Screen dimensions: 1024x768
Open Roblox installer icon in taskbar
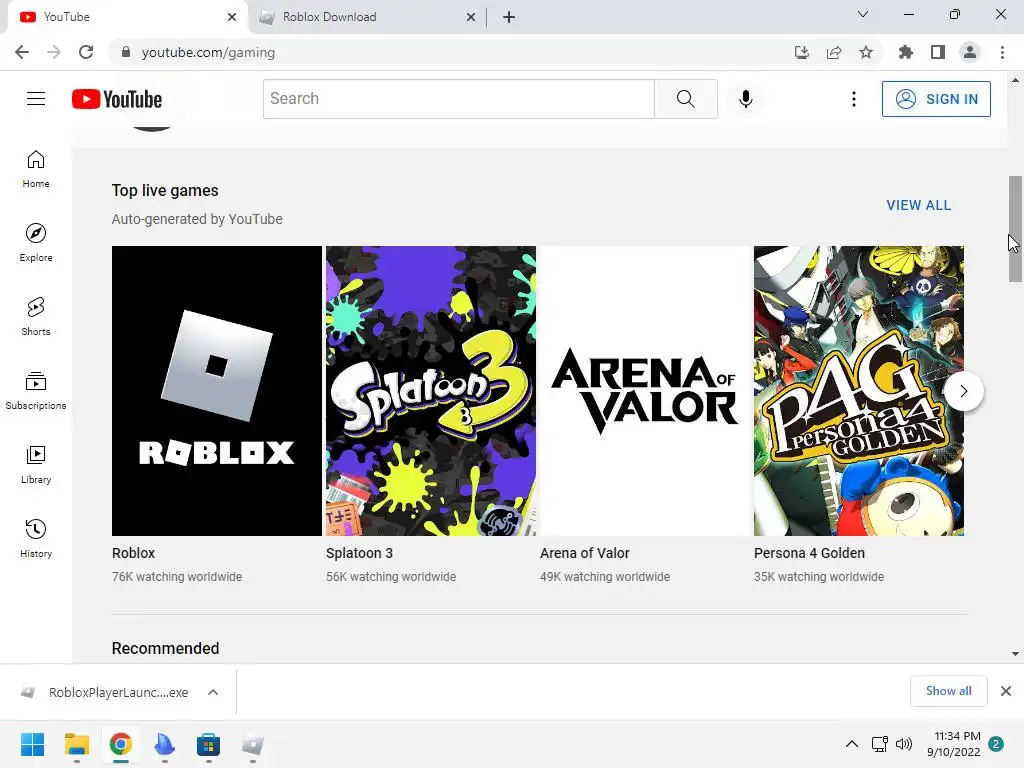click(253, 744)
